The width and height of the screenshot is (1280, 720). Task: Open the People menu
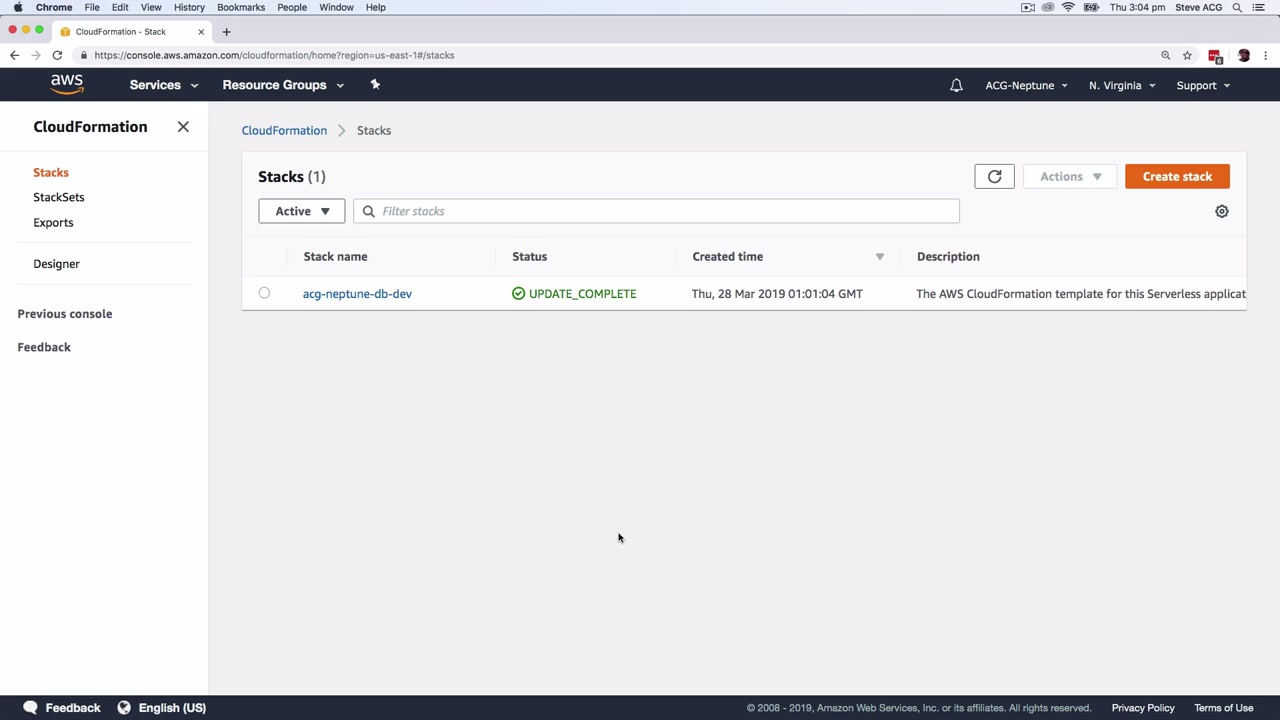click(292, 7)
